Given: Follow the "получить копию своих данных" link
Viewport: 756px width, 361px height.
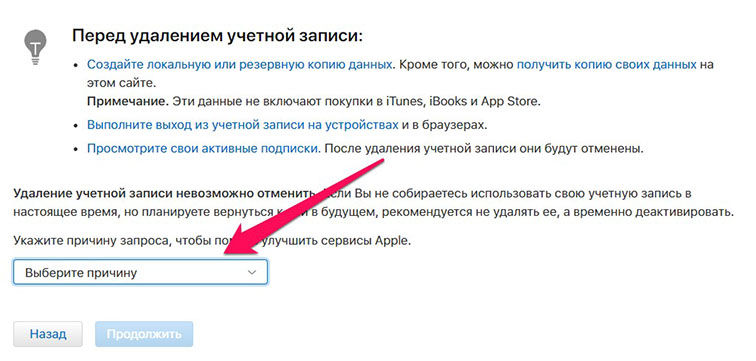Looking at the screenshot, I should tap(607, 65).
